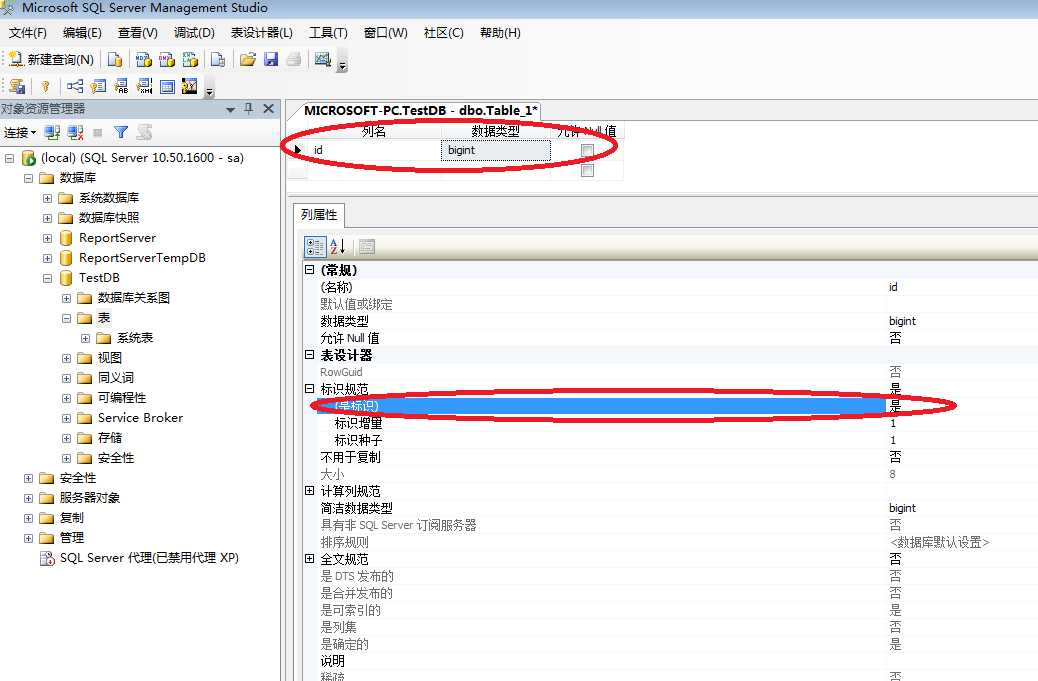Click the id column name cell
1038x681 pixels.
coord(374,150)
